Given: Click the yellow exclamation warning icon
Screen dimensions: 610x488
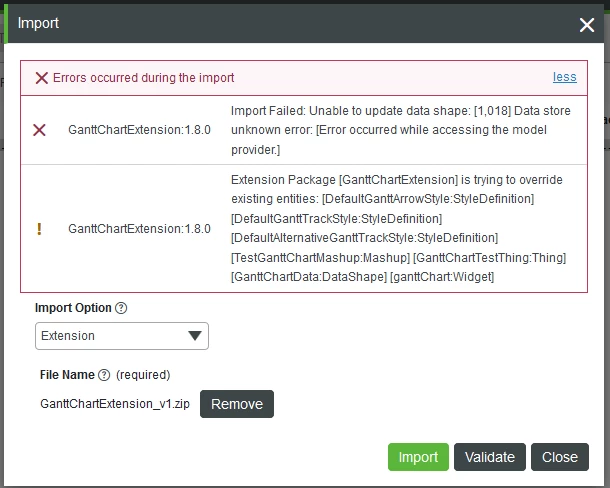Looking at the screenshot, I should click(x=39, y=229).
